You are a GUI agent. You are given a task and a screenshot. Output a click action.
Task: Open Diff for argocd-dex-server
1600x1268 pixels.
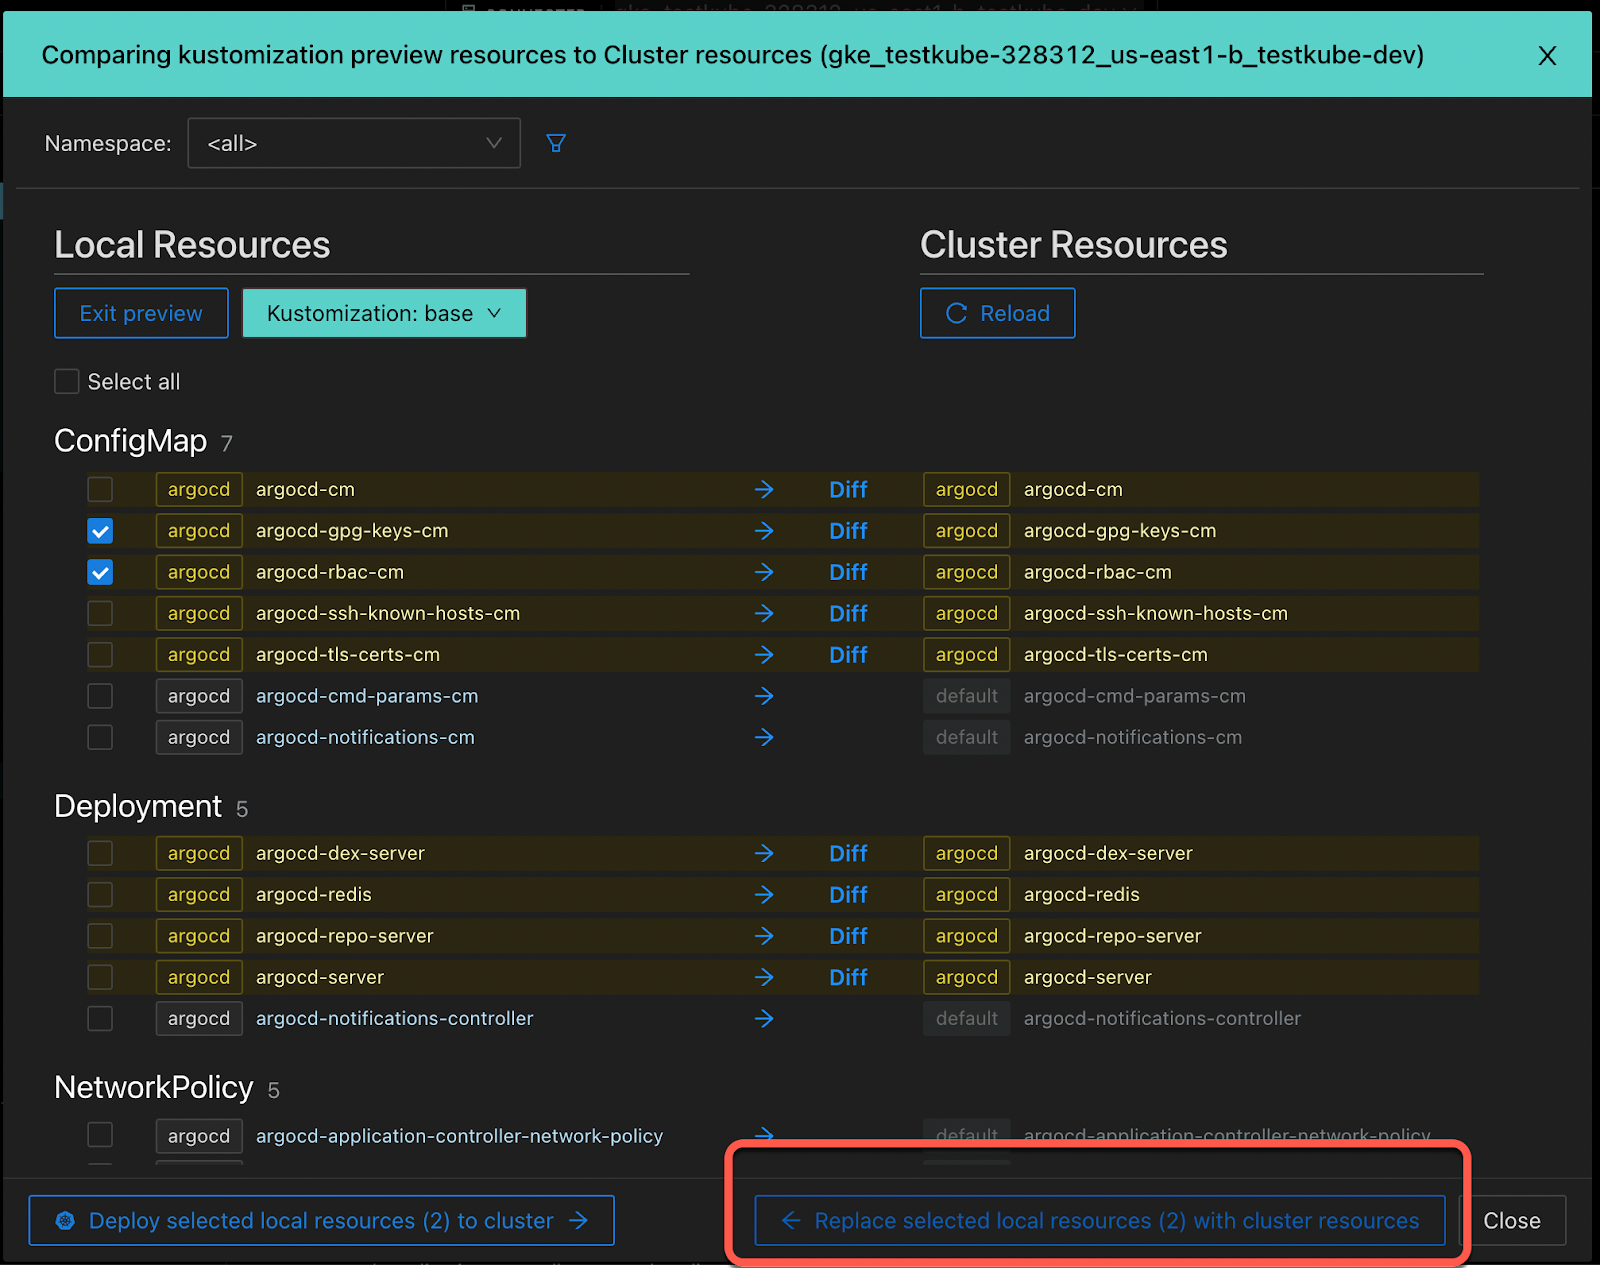848,853
